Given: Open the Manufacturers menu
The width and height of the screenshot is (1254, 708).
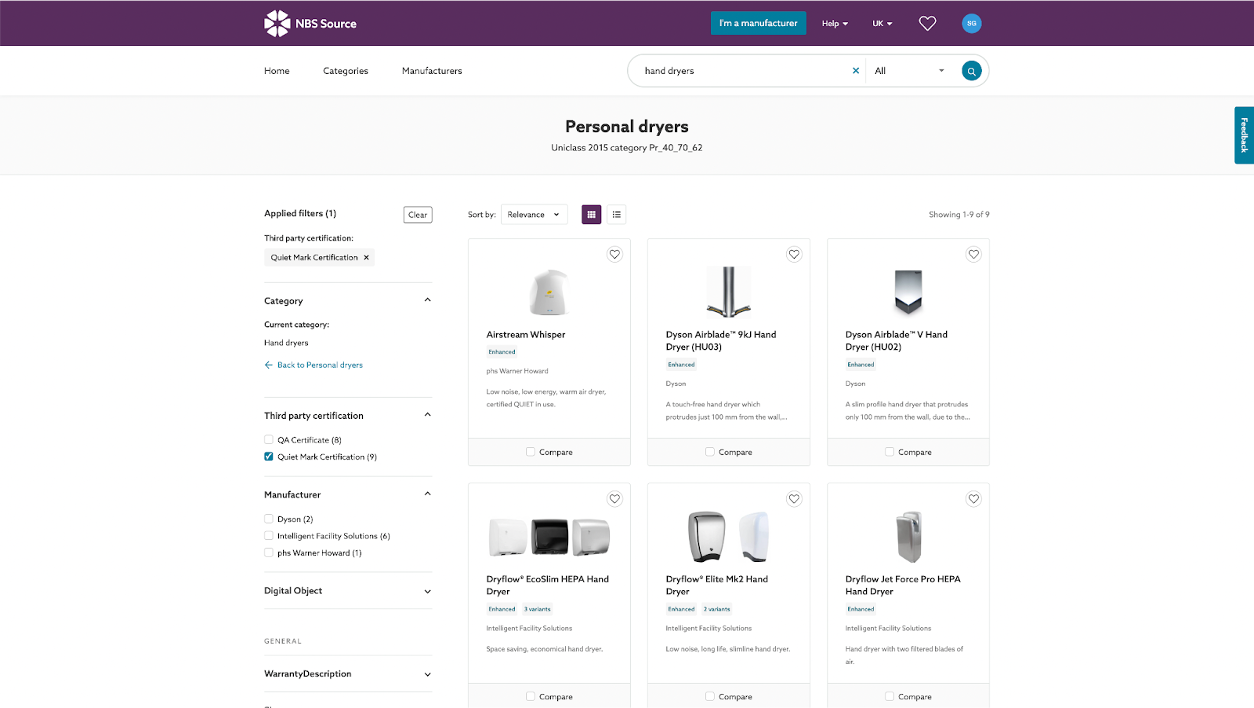Looking at the screenshot, I should click(x=432, y=71).
